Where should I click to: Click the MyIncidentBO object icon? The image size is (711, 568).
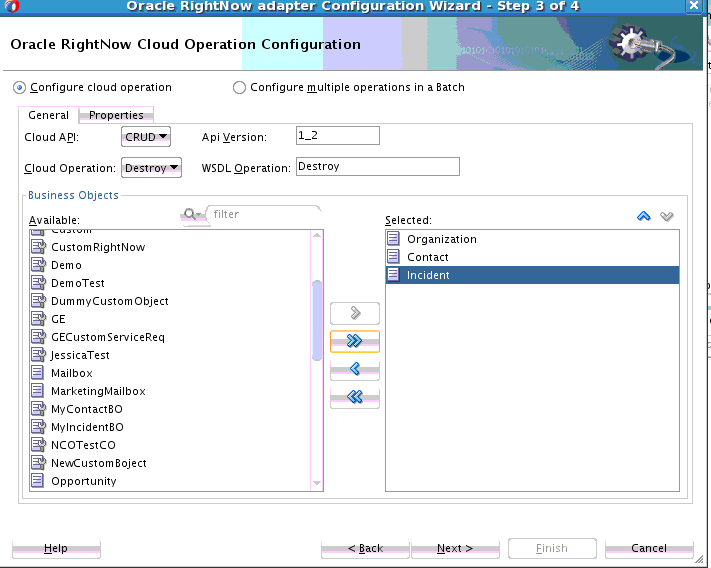[x=39, y=427]
